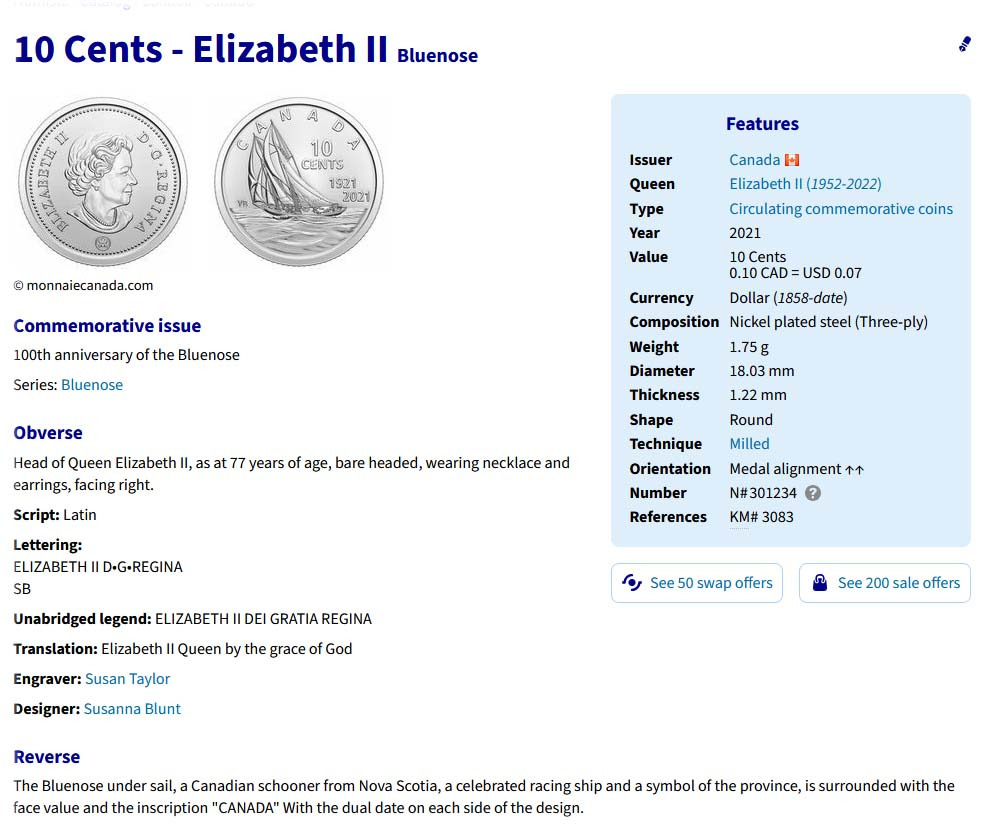Click the question mark help icon near N#301234

(x=813, y=493)
